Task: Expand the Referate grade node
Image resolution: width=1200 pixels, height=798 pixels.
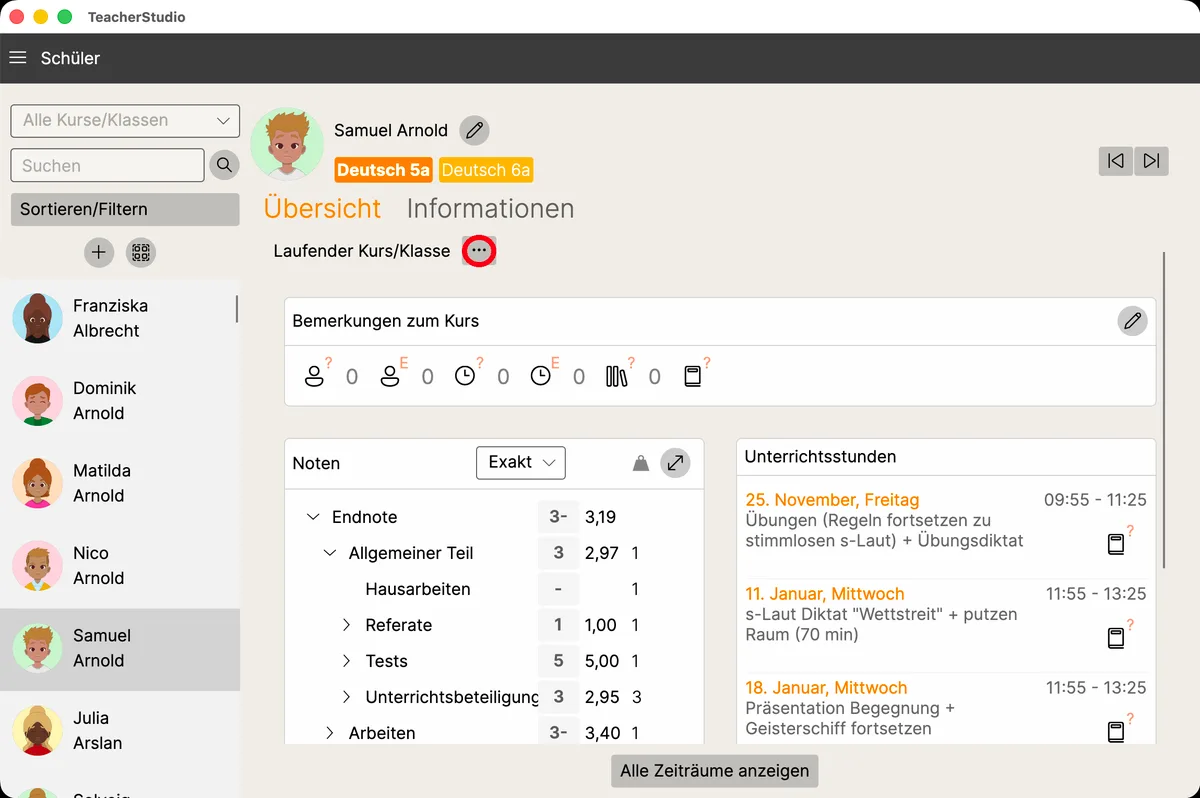Action: [347, 625]
